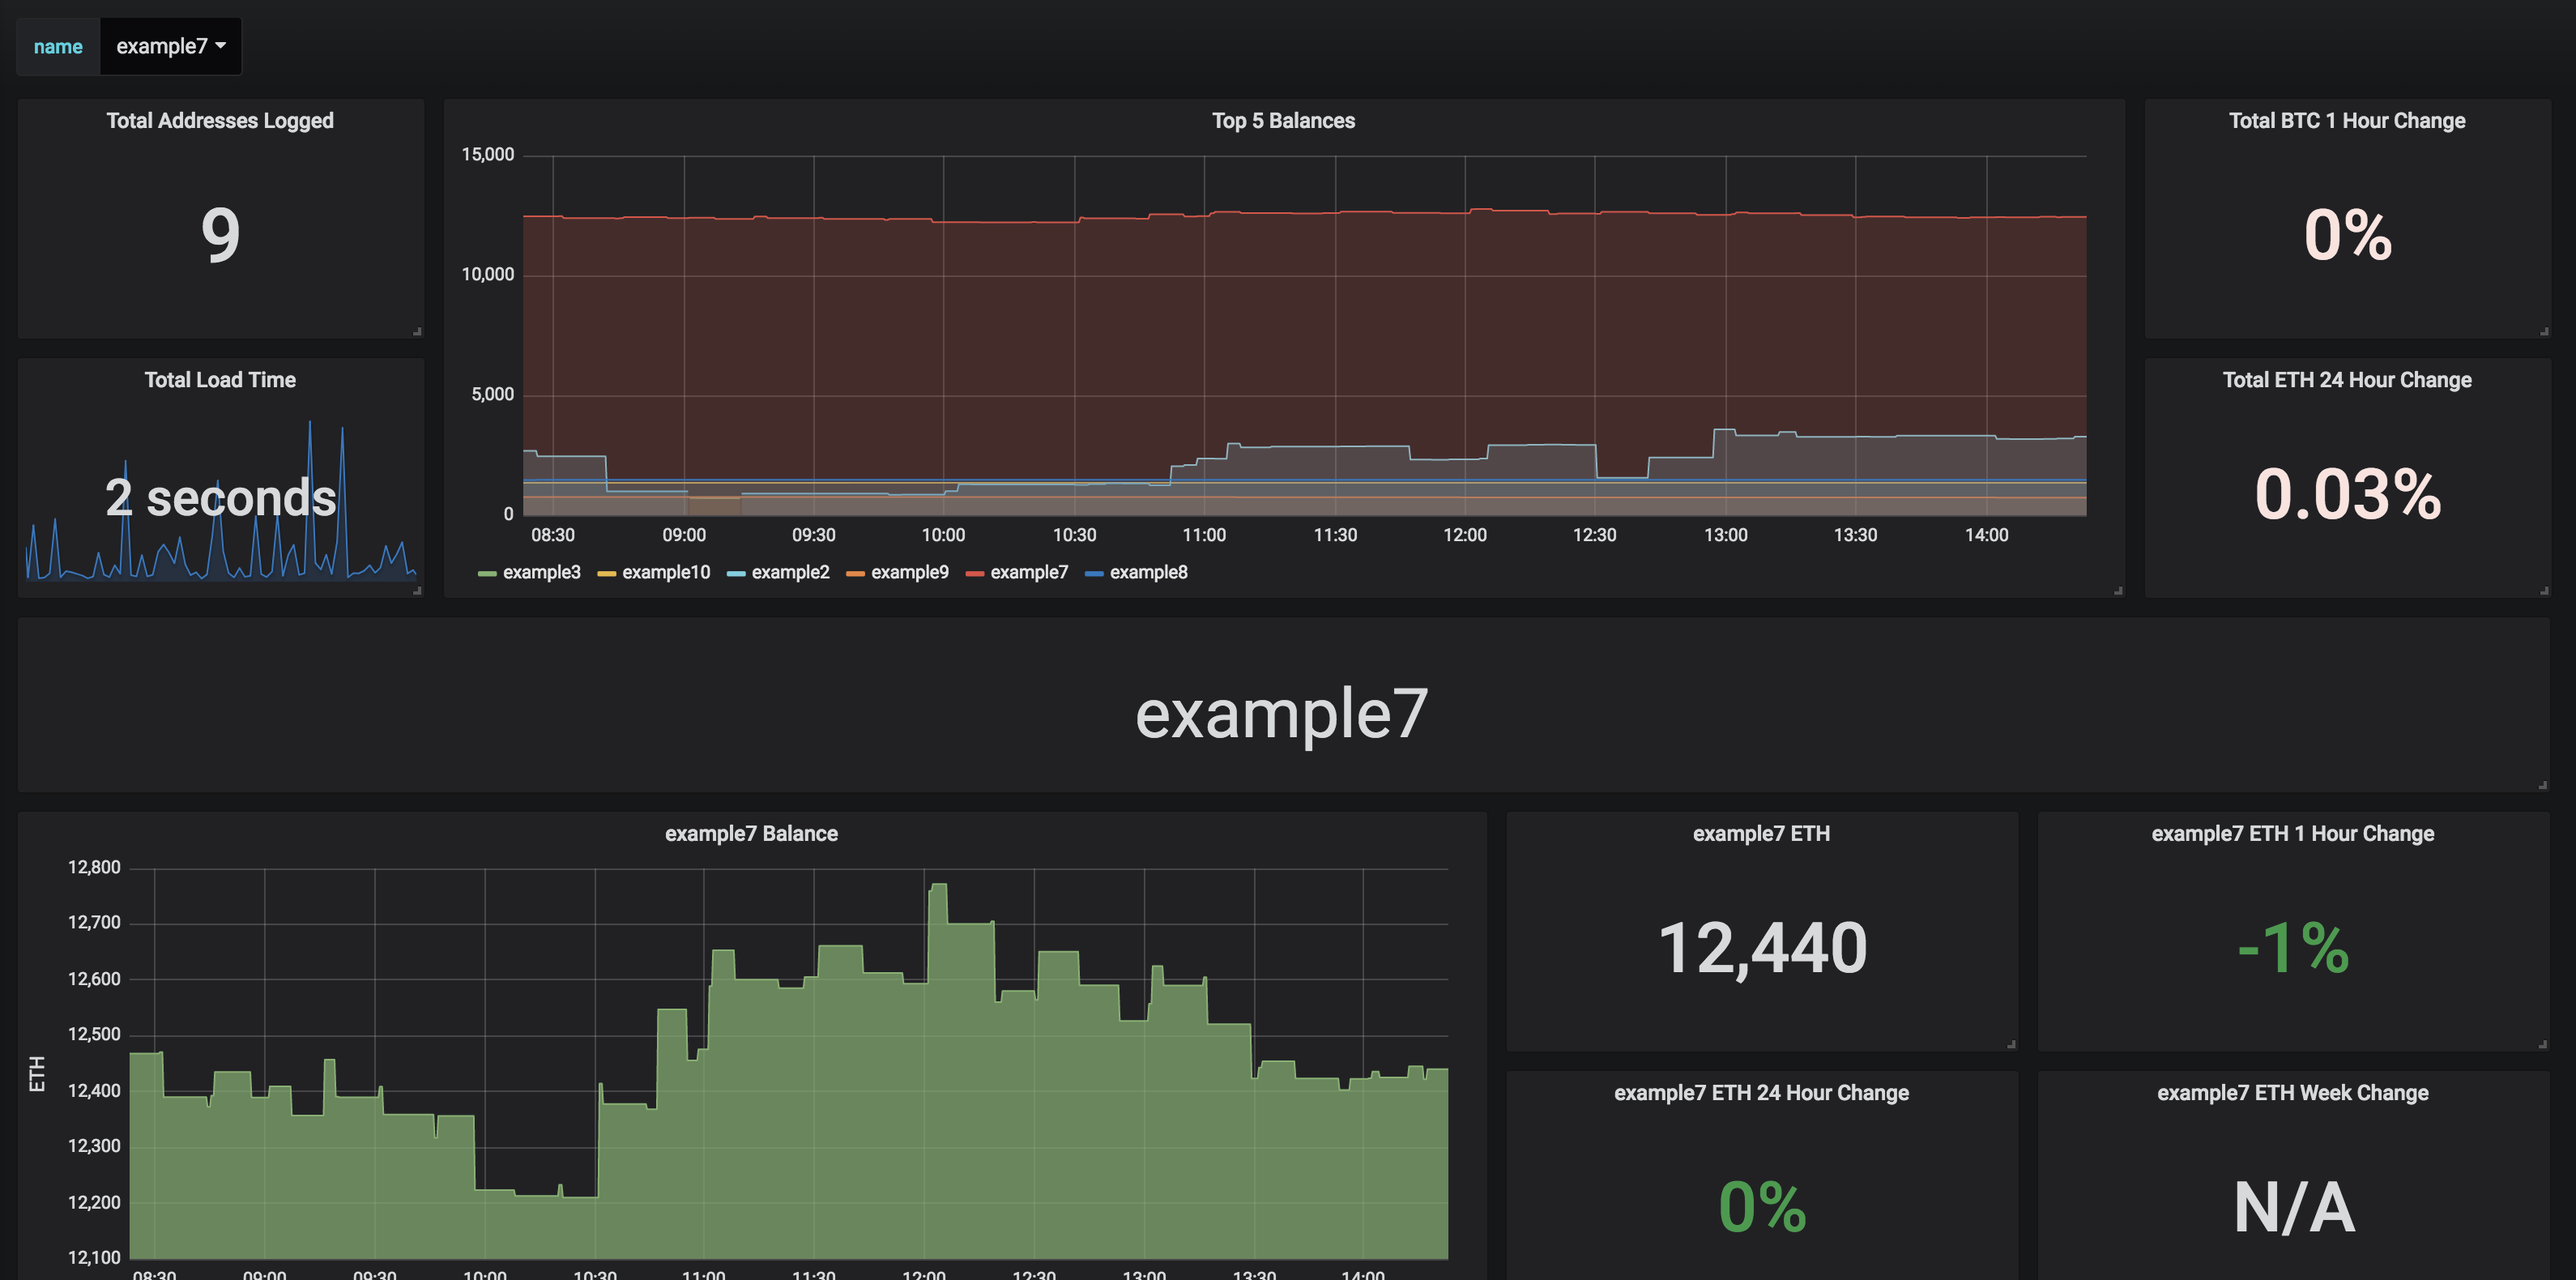Grab Total Addresses Logged panel resize handle
The width and height of the screenshot is (2576, 1280).
coord(417,331)
